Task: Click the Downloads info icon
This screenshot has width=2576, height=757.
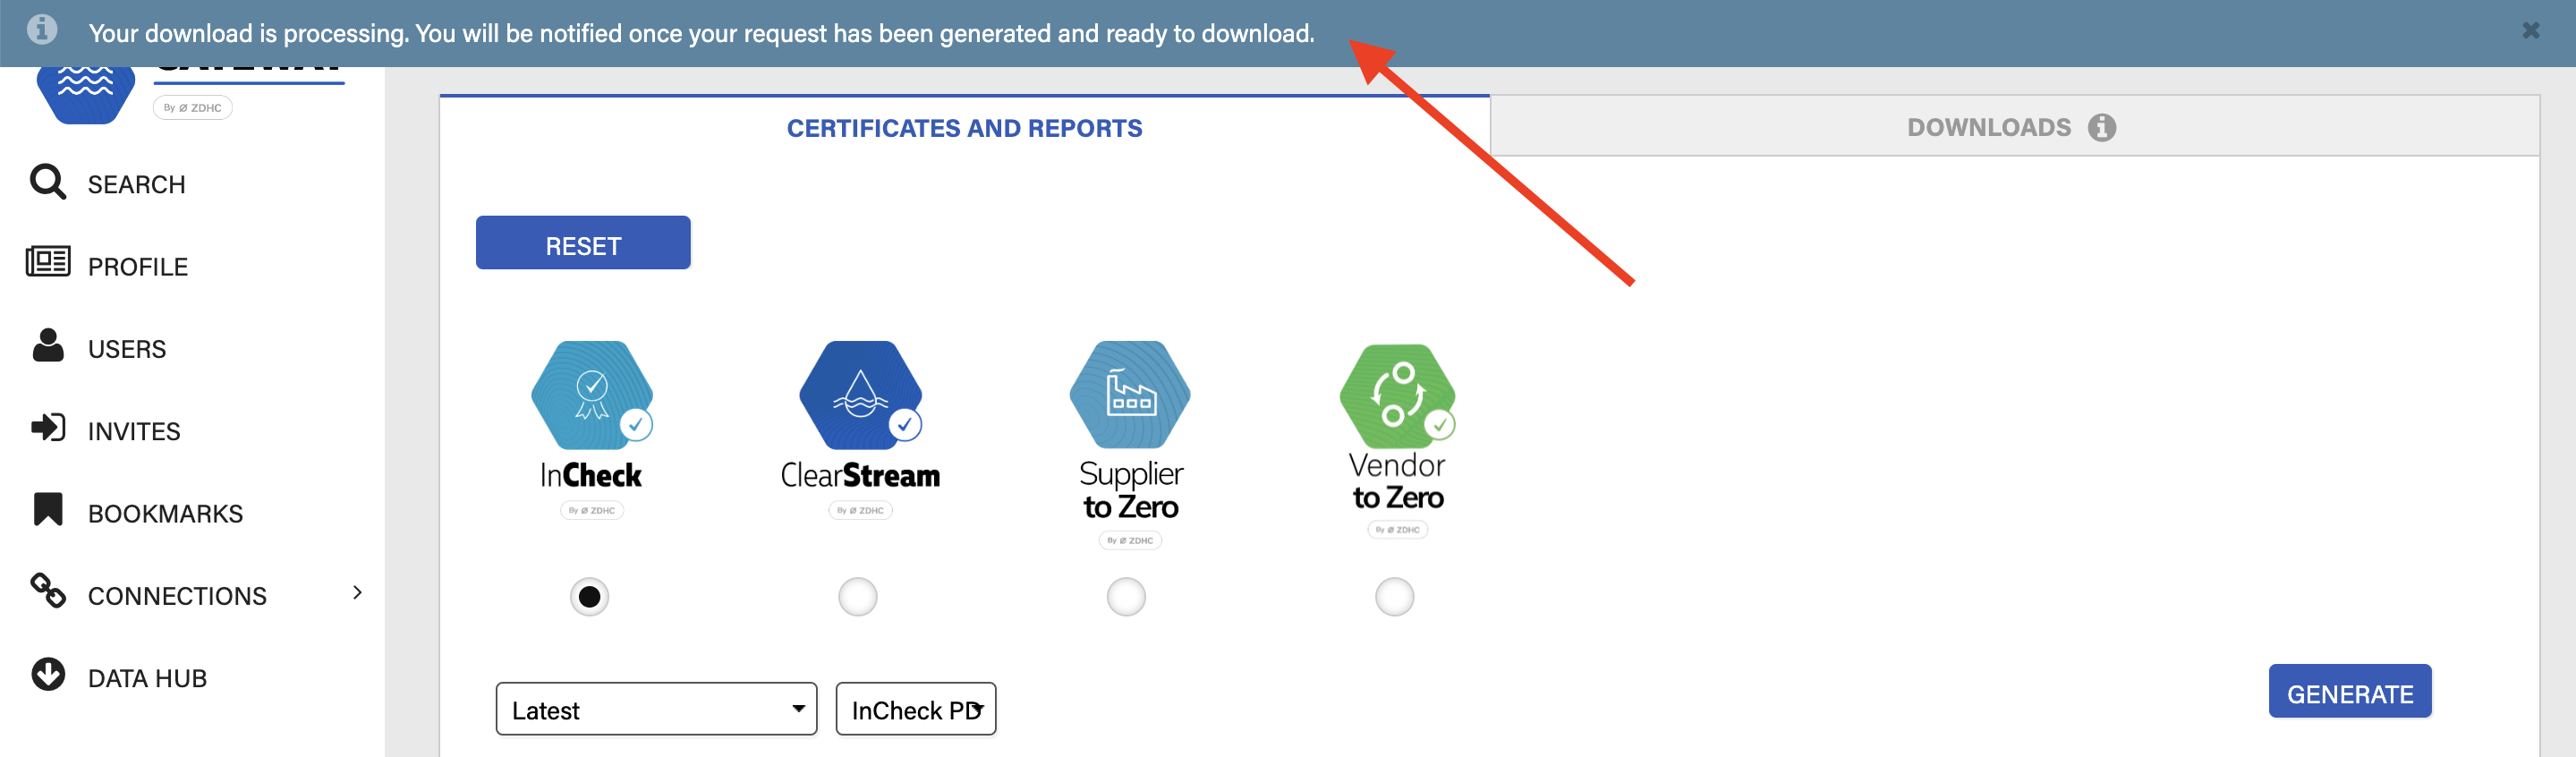Action: (2102, 128)
